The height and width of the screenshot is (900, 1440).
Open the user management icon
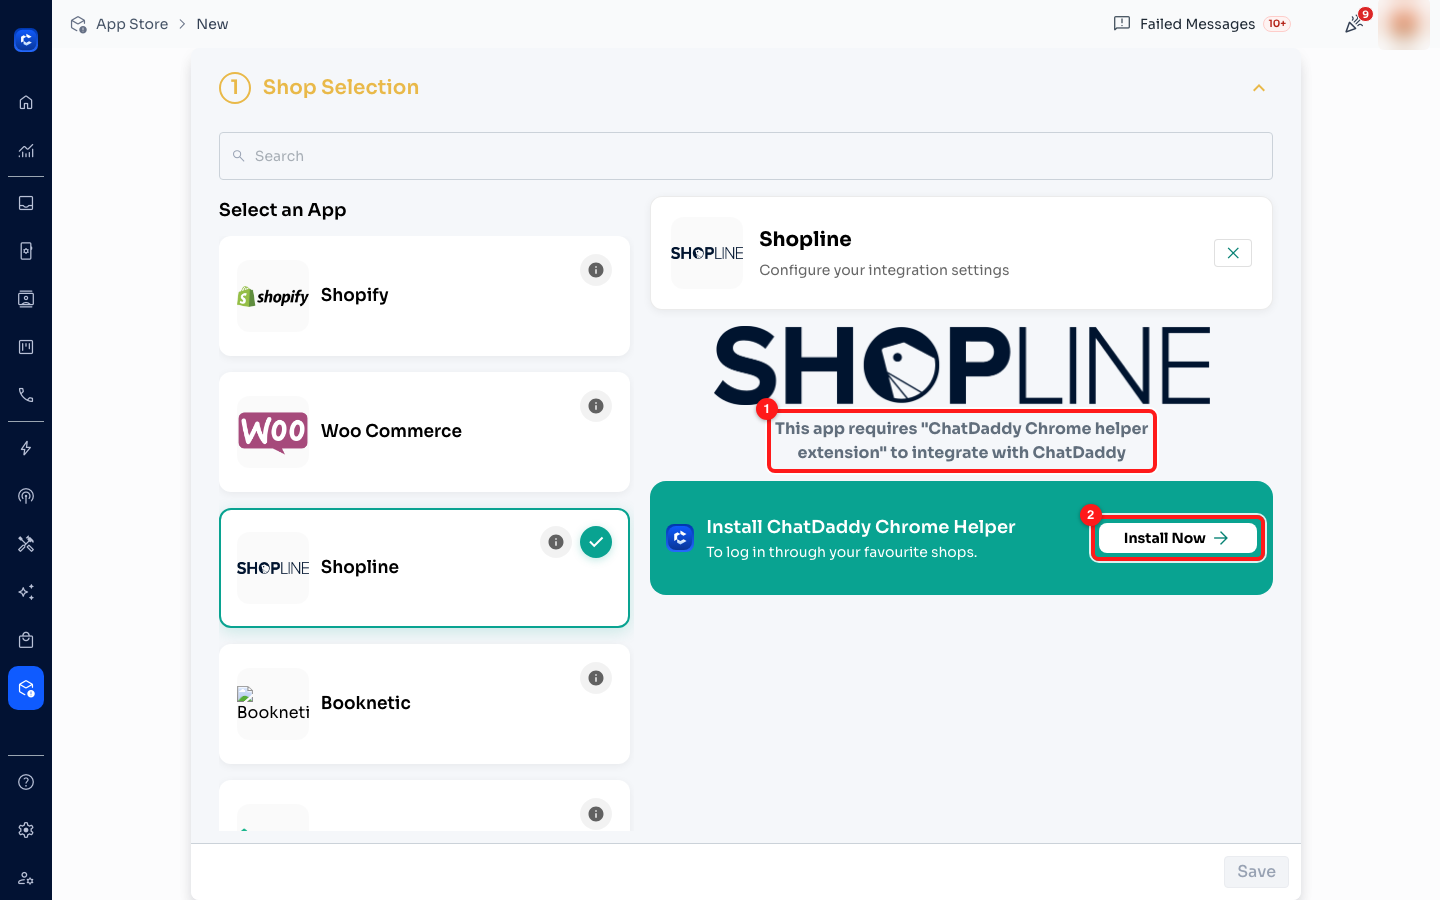tap(26, 878)
